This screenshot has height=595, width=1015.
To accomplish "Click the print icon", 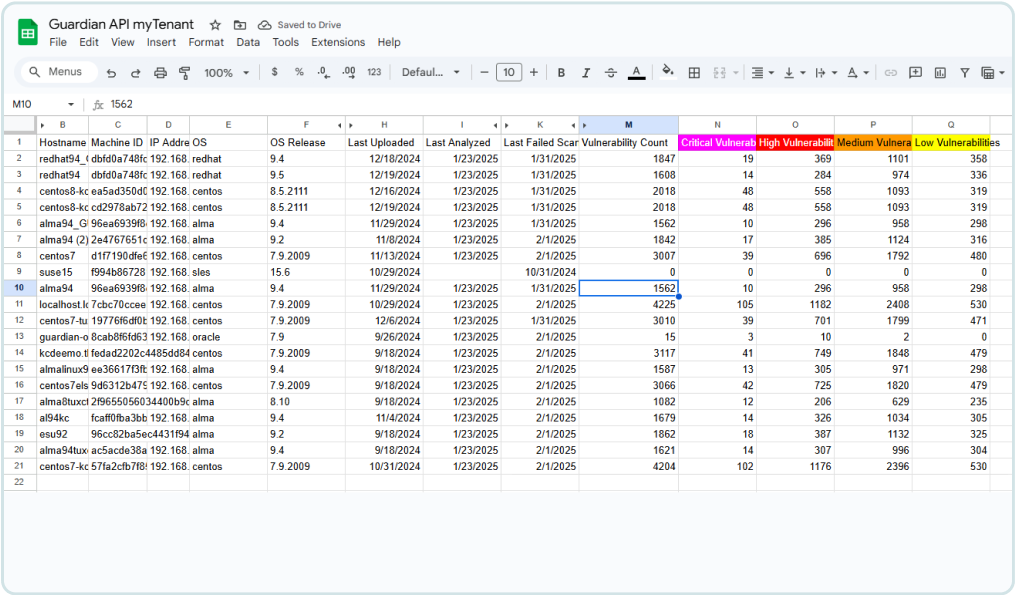I will click(160, 73).
